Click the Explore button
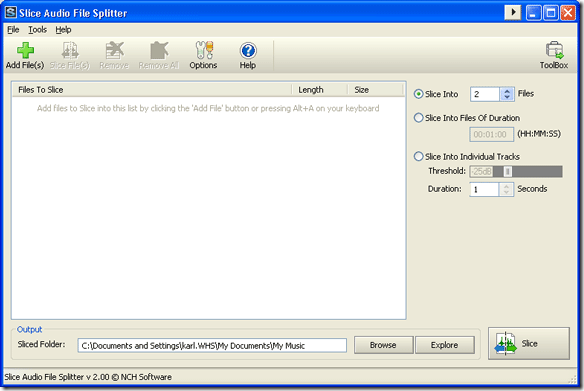This screenshot has width=584, height=391. coord(444,345)
